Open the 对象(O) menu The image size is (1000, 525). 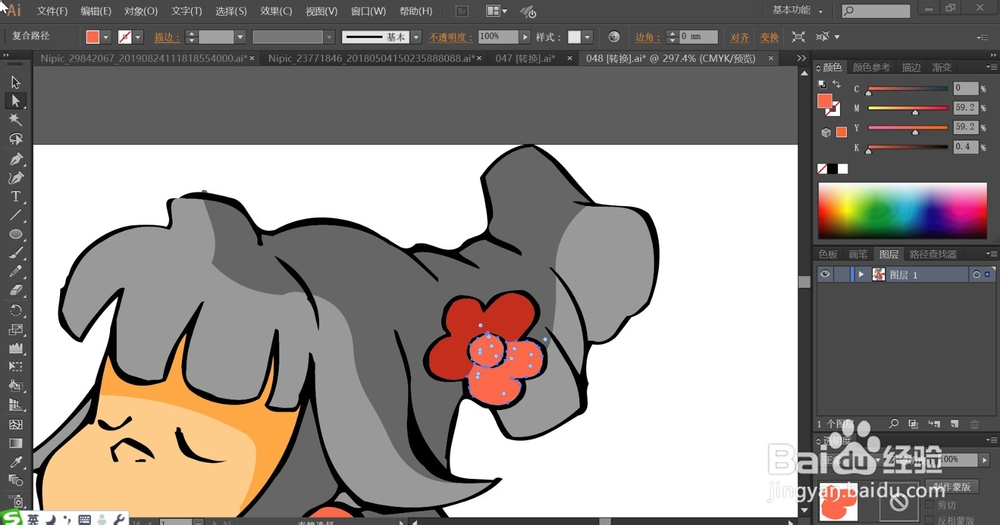(x=140, y=11)
